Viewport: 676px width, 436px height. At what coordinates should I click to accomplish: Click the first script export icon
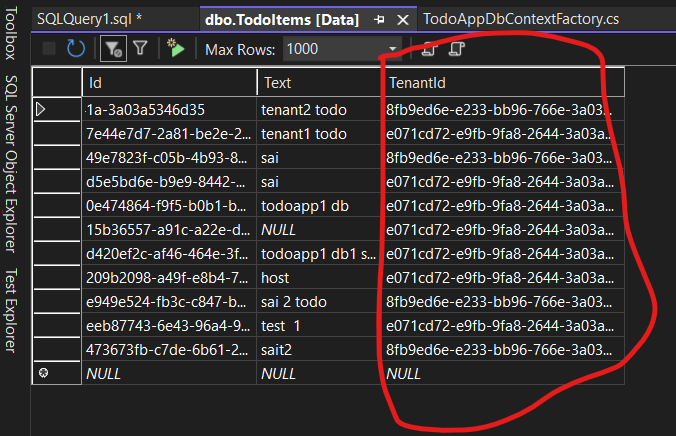[429, 48]
